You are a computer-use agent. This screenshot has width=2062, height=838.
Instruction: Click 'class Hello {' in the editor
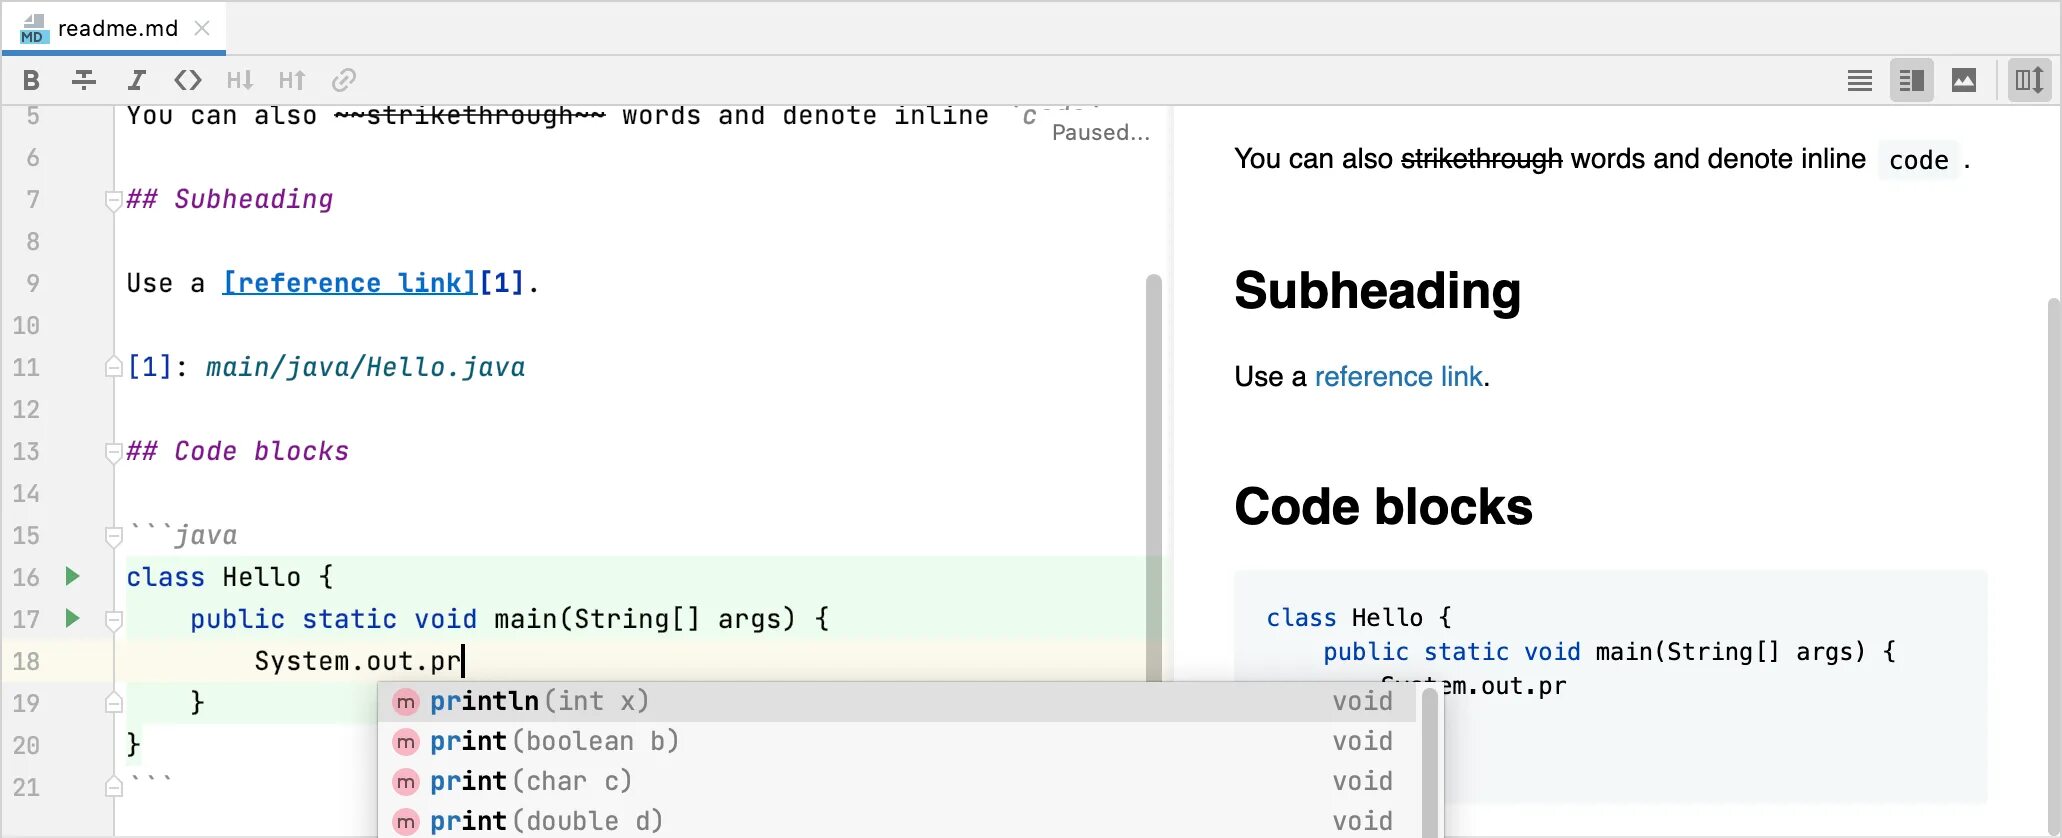pyautogui.click(x=230, y=577)
